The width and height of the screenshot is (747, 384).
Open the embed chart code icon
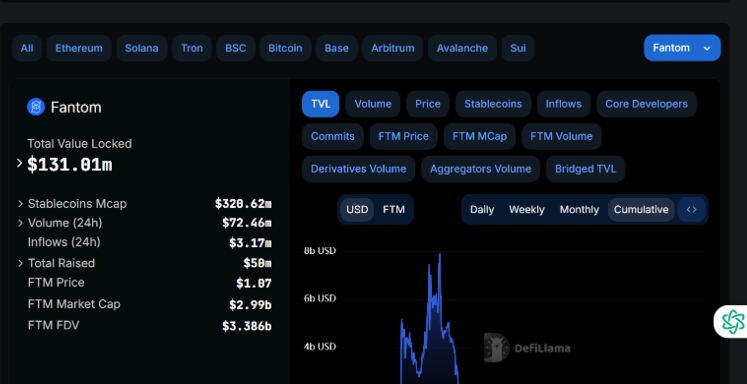click(692, 210)
